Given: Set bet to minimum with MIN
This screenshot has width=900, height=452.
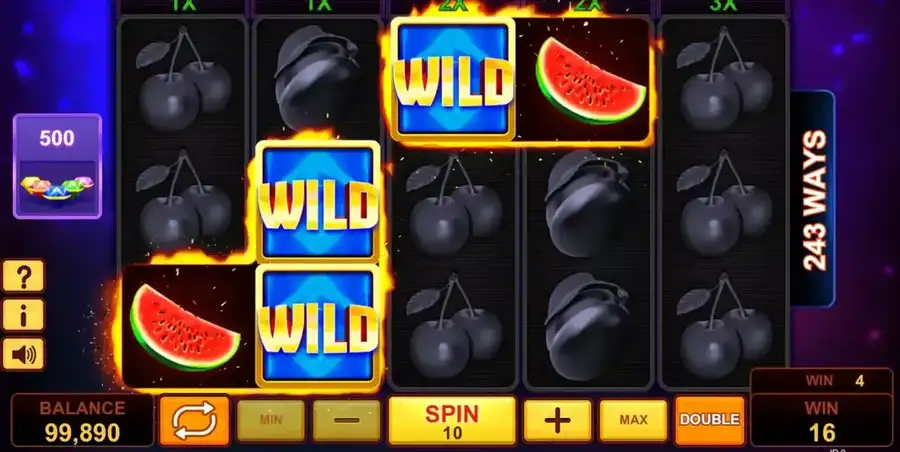Looking at the screenshot, I should [x=271, y=420].
